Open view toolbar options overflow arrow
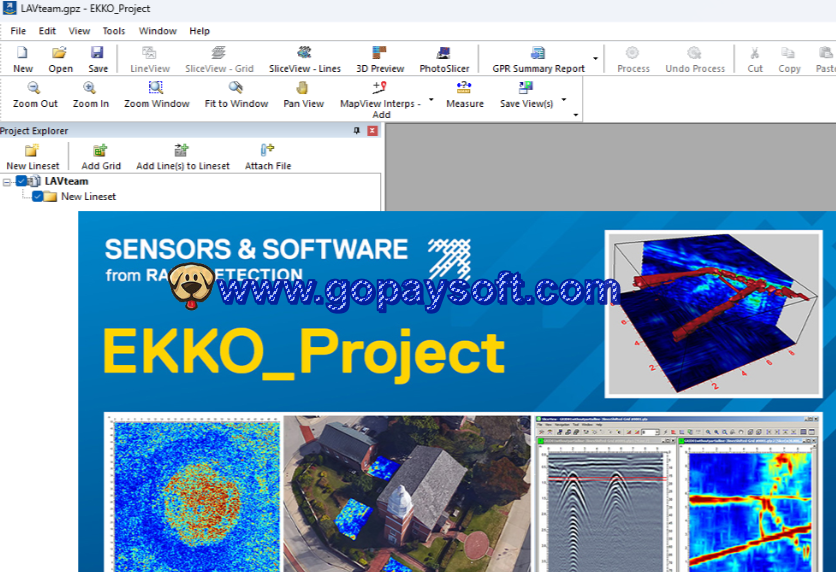836x572 pixels. 576,115
